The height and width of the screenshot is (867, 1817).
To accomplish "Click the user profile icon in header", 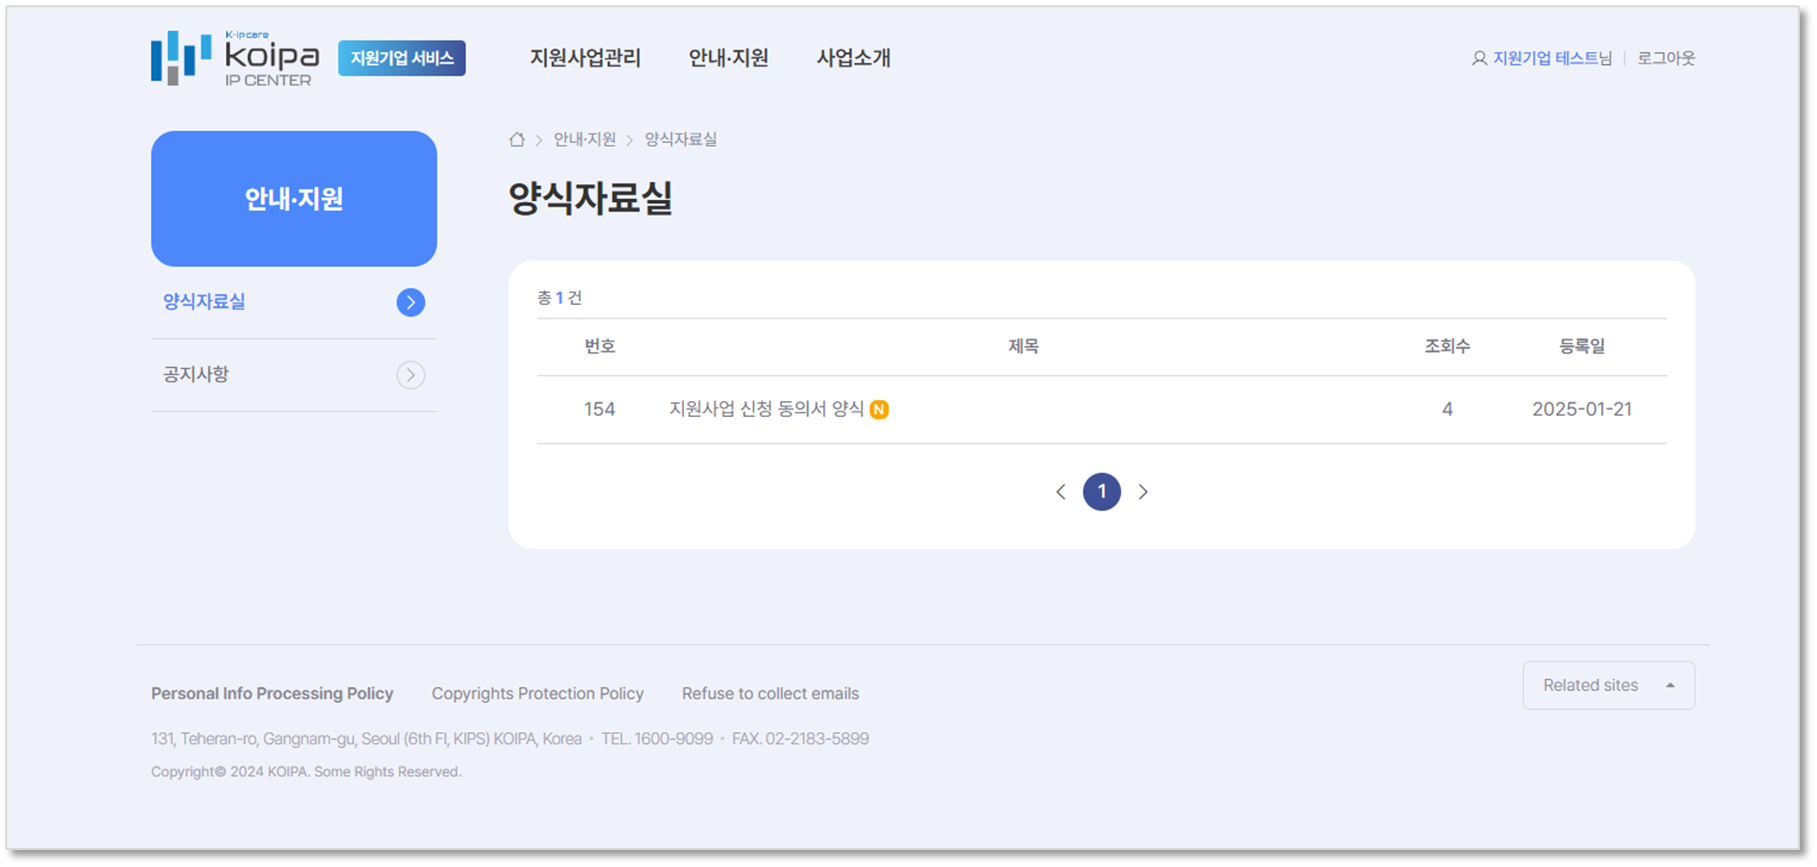I will pos(1479,59).
